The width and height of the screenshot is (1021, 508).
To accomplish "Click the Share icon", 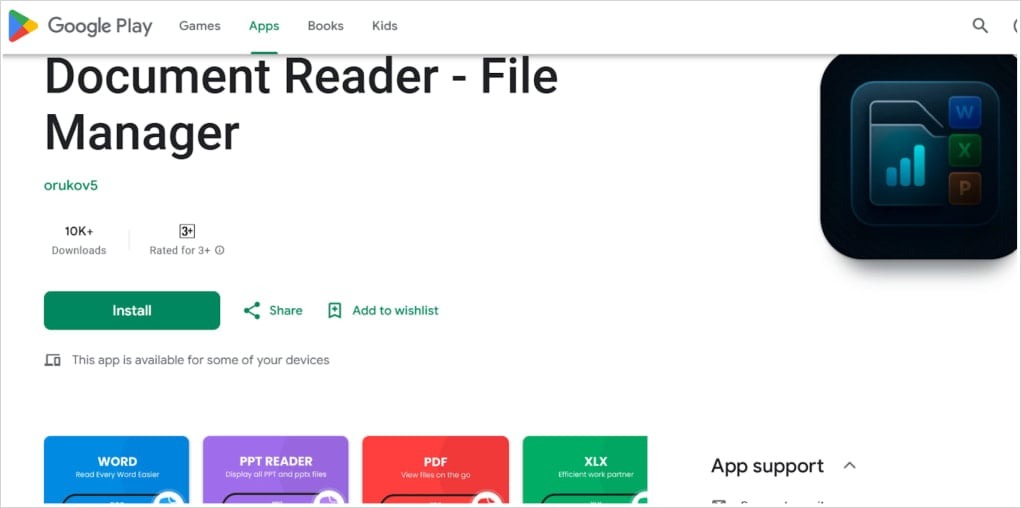I will 252,311.
